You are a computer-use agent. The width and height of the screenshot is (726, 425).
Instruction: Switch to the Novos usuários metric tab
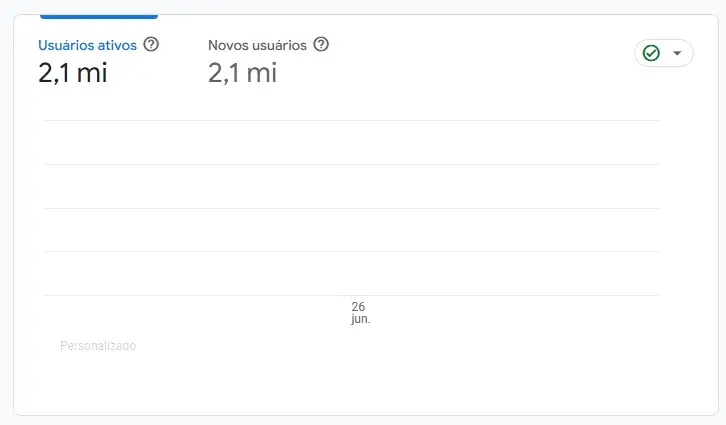(x=258, y=45)
